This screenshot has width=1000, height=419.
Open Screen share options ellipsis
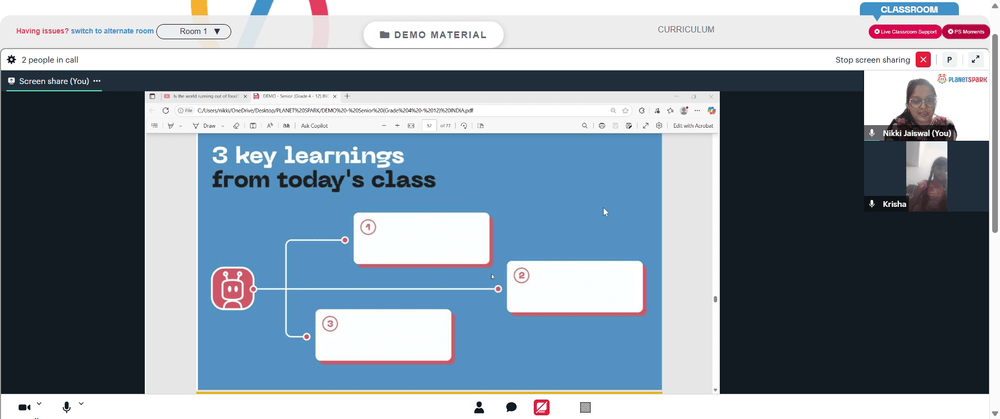[x=97, y=81]
